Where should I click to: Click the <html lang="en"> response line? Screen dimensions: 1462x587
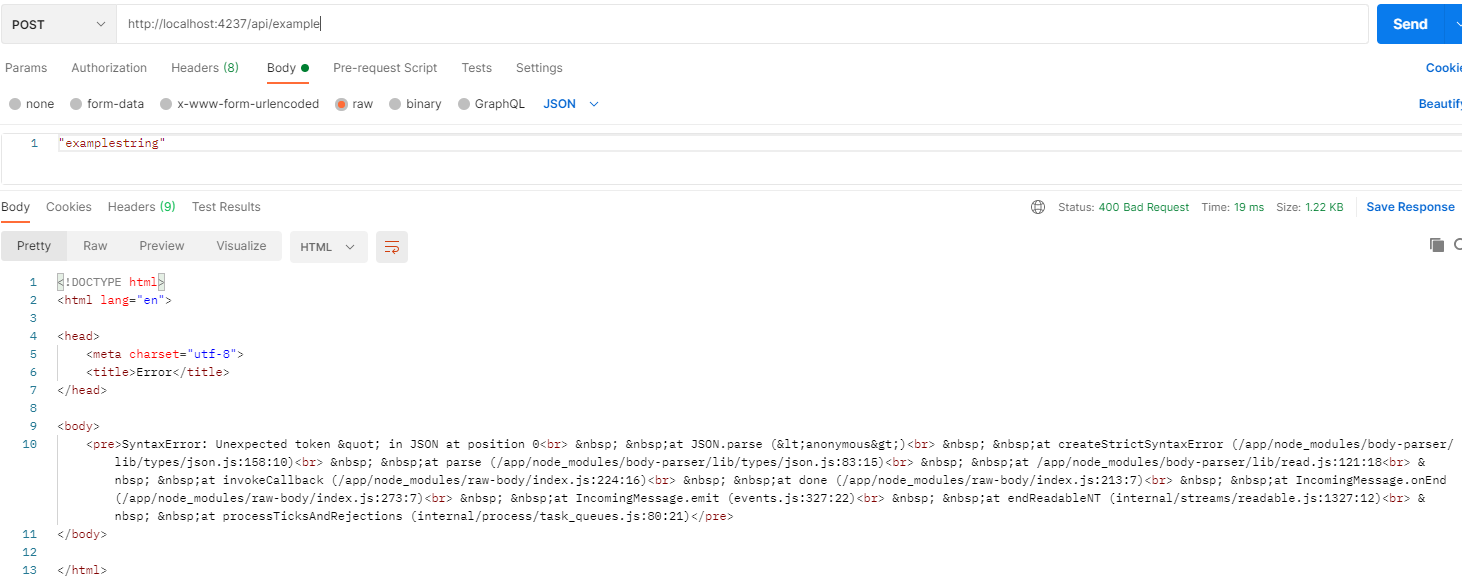pyautogui.click(x=114, y=300)
